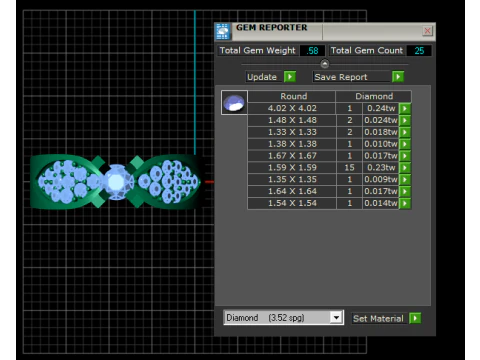Viewport: 480px width, 360px height.
Task: Click the green arrow for the 4.02 X 4.02 row
Action: click(405, 108)
